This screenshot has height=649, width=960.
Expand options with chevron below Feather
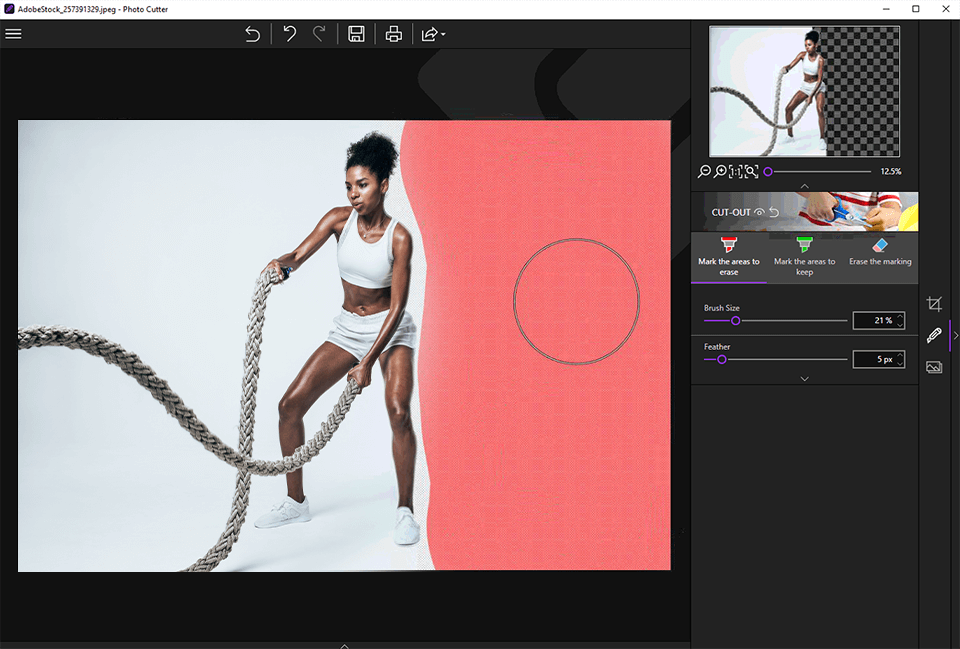pyautogui.click(x=804, y=379)
